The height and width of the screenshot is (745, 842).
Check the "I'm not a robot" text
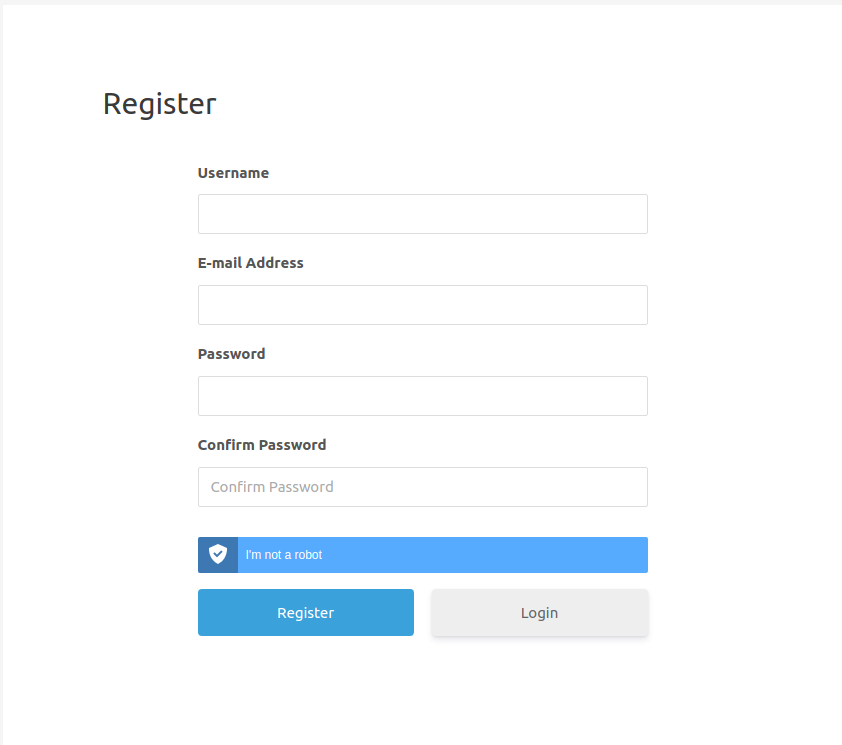pos(284,555)
